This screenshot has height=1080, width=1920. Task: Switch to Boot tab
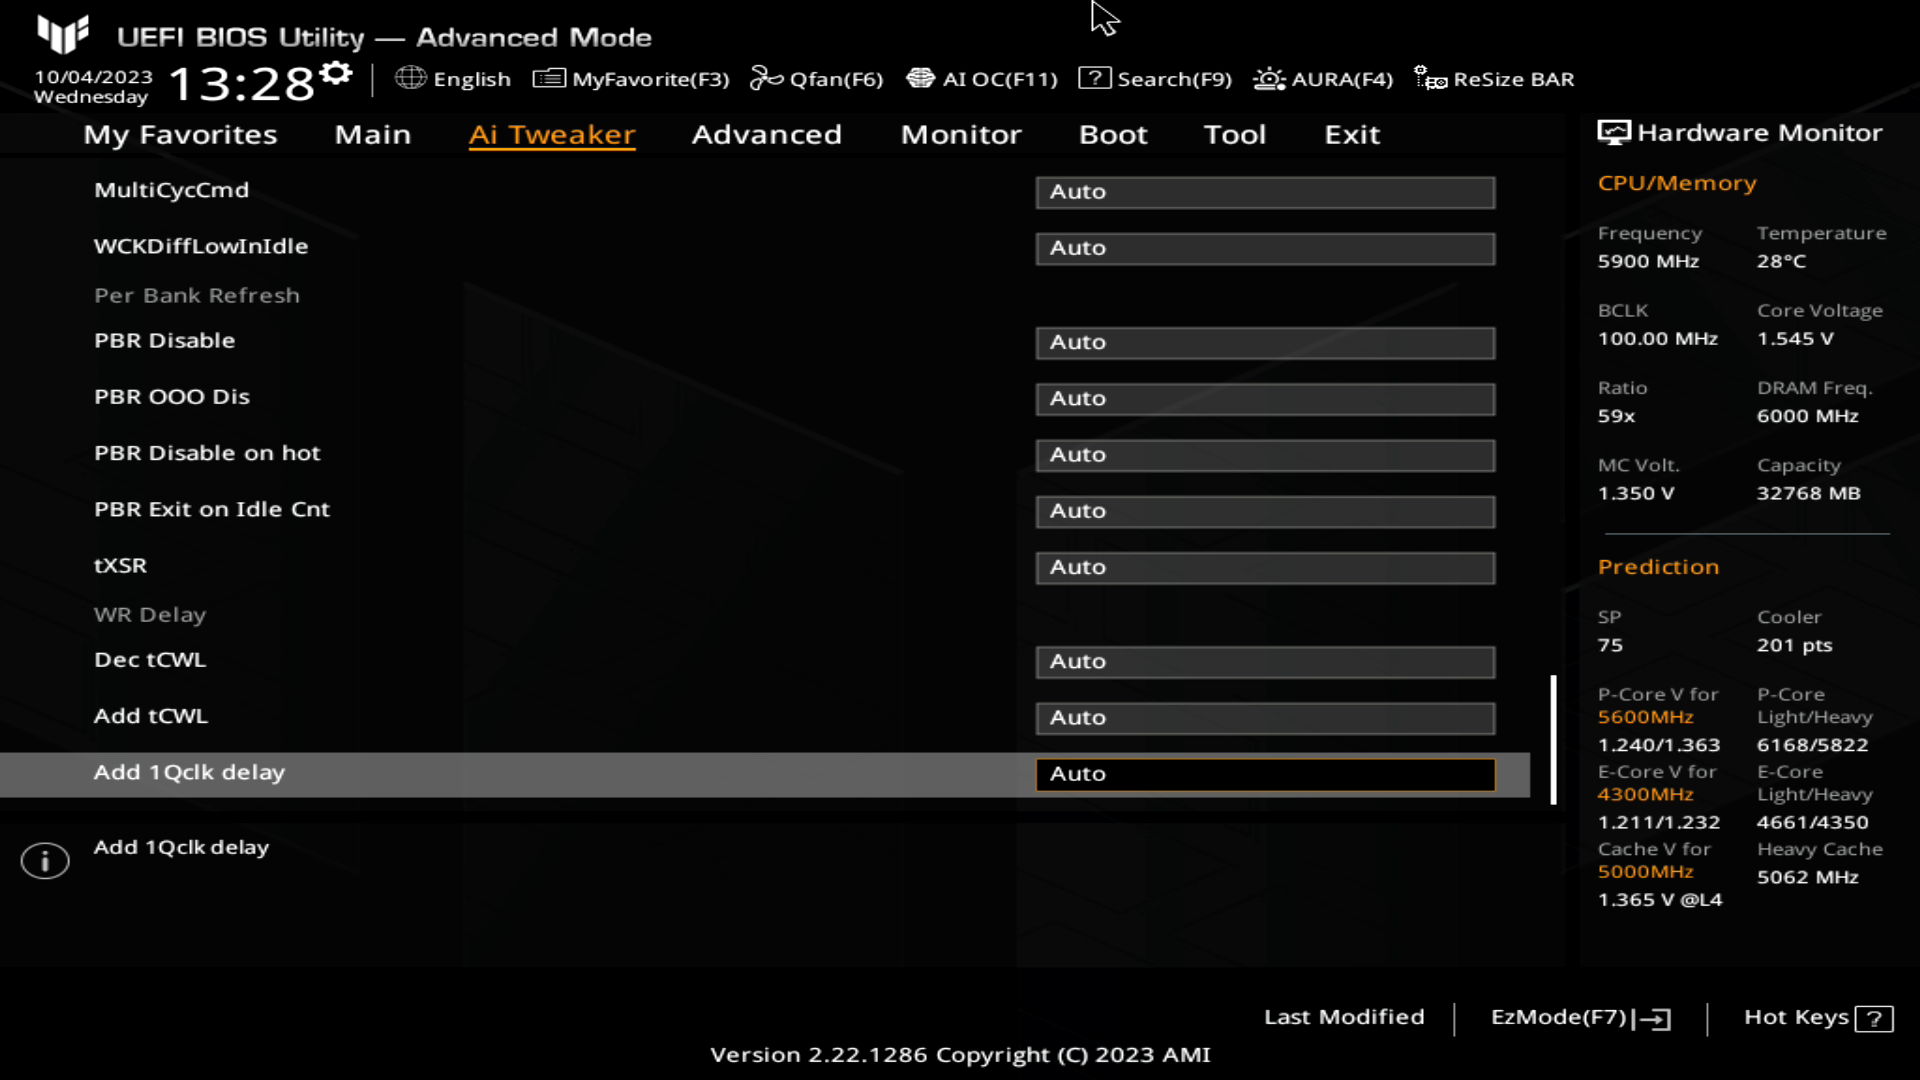1113,134
